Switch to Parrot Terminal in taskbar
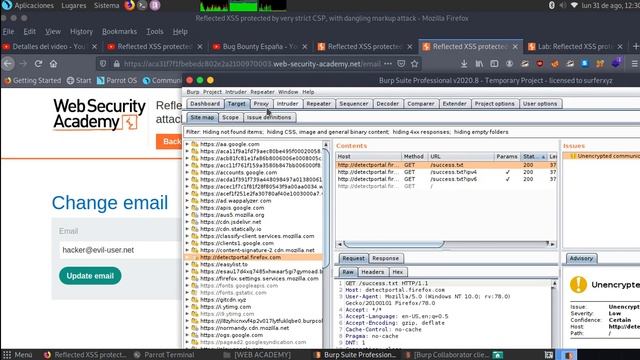Screen dimensions: 640x360 pyautogui.click(x=165, y=355)
